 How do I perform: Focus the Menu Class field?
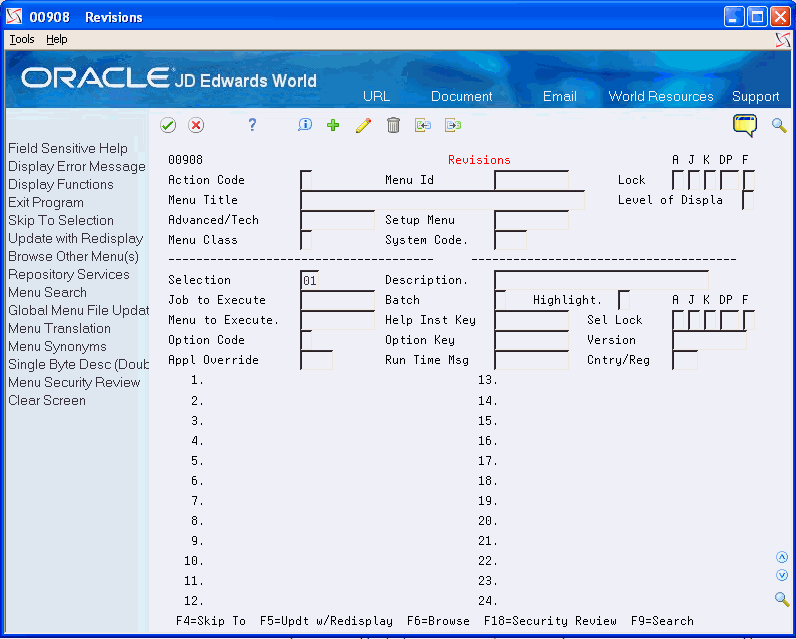(306, 240)
